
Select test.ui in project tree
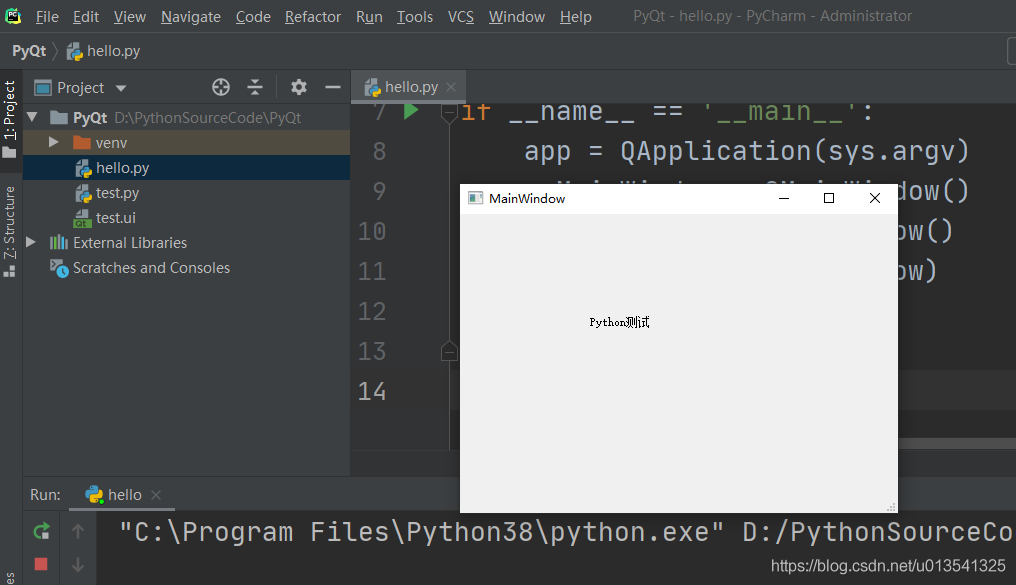click(117, 218)
